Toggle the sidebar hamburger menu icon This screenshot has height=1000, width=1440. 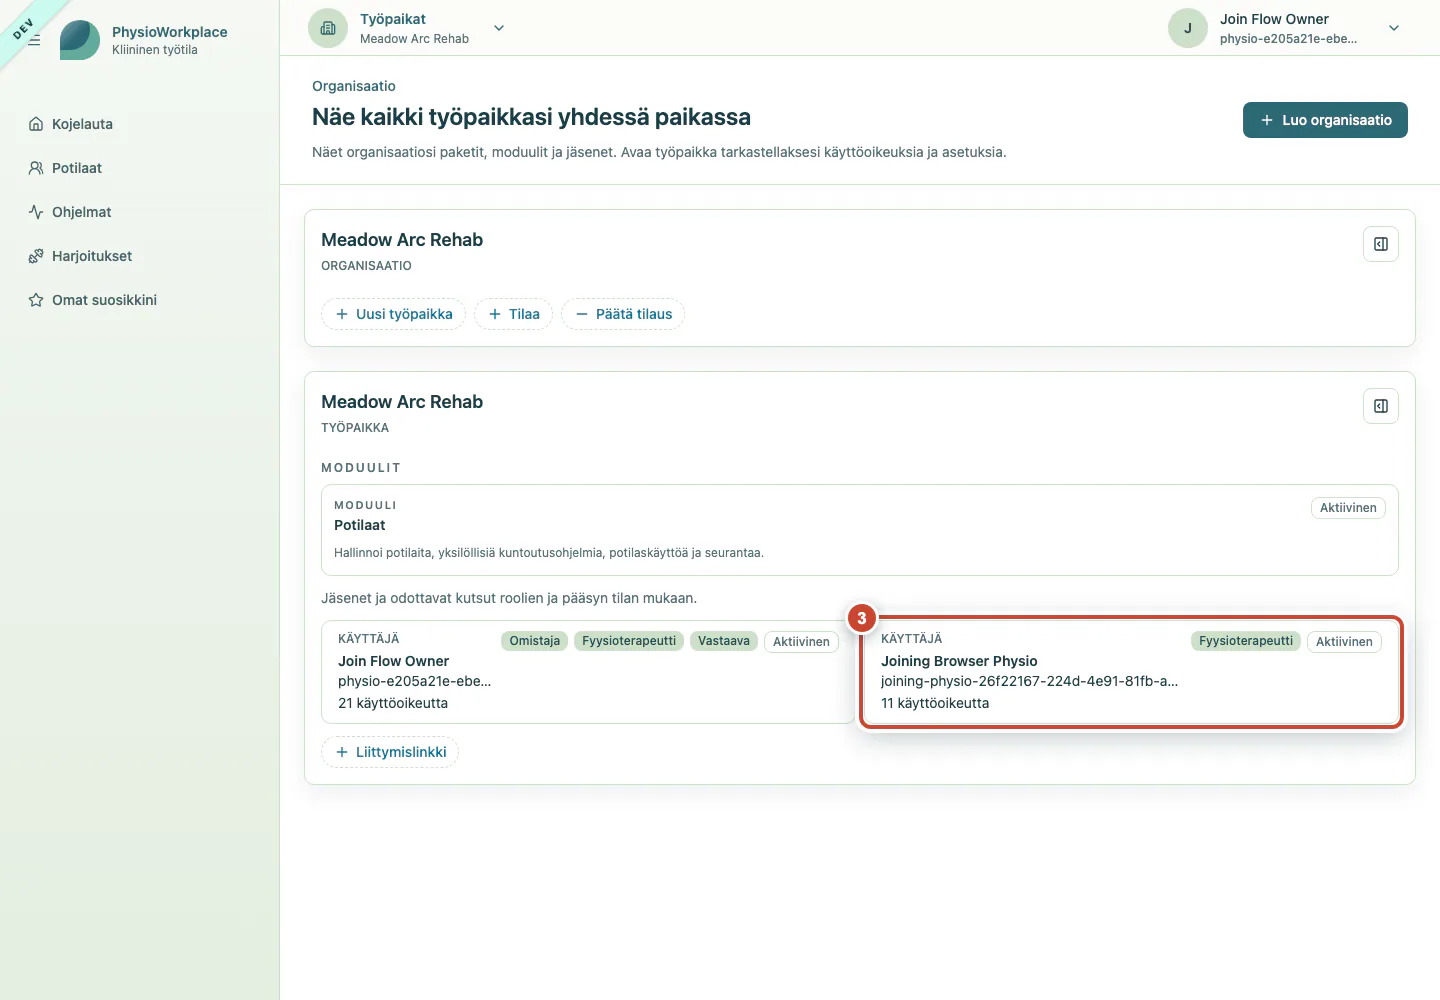click(34, 40)
